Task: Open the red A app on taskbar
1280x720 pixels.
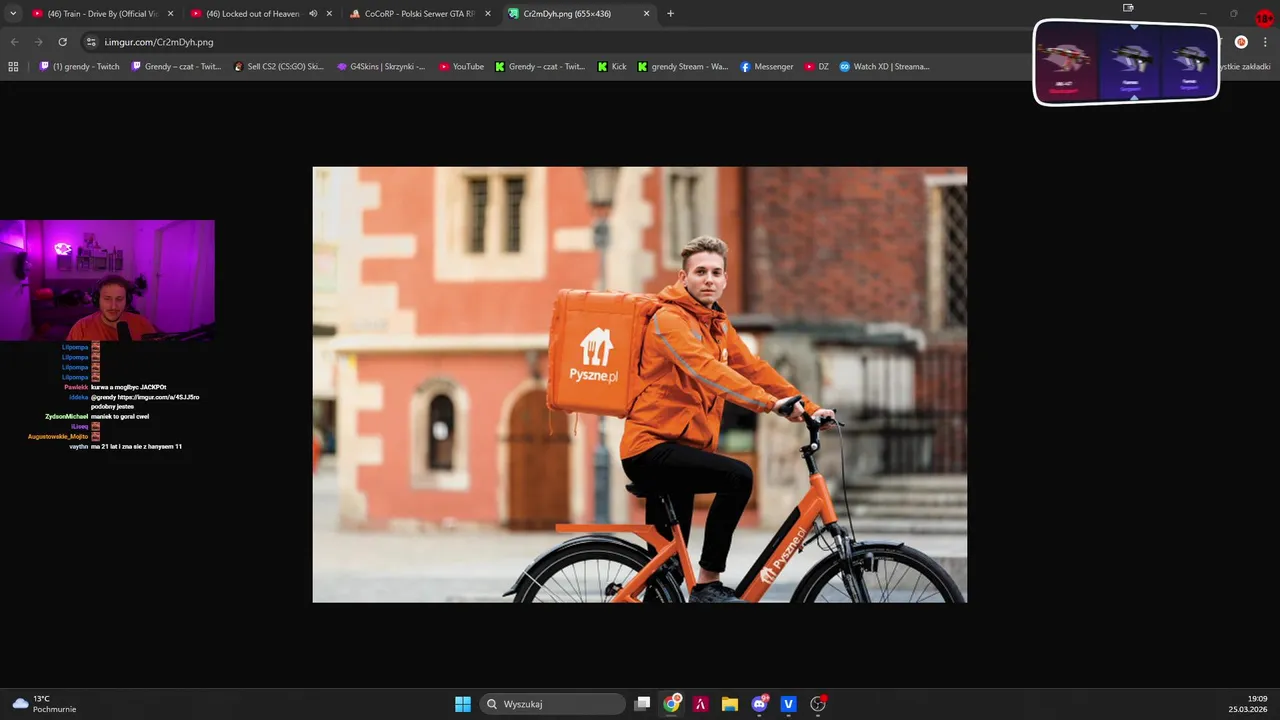Action: pyautogui.click(x=701, y=704)
